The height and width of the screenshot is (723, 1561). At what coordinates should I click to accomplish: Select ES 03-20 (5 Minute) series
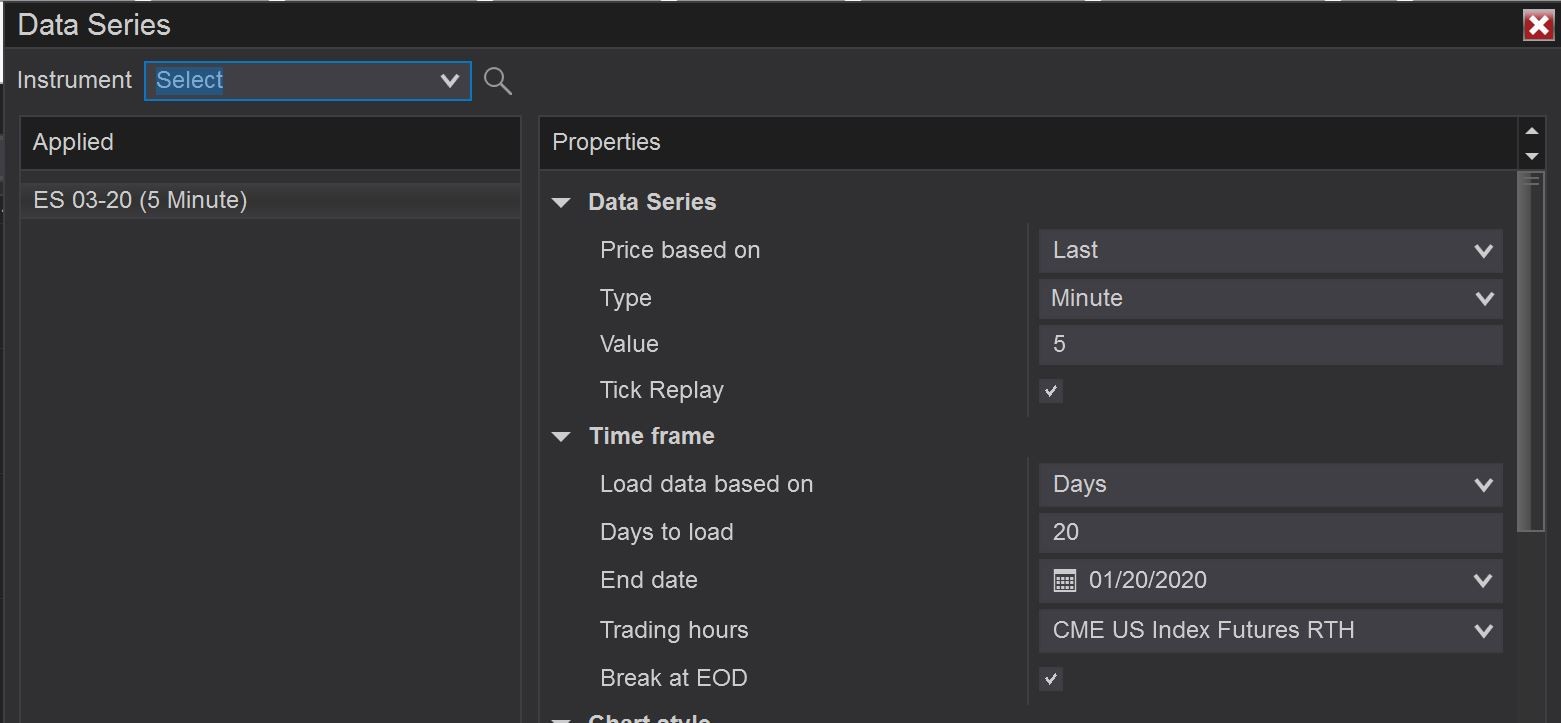(x=140, y=200)
